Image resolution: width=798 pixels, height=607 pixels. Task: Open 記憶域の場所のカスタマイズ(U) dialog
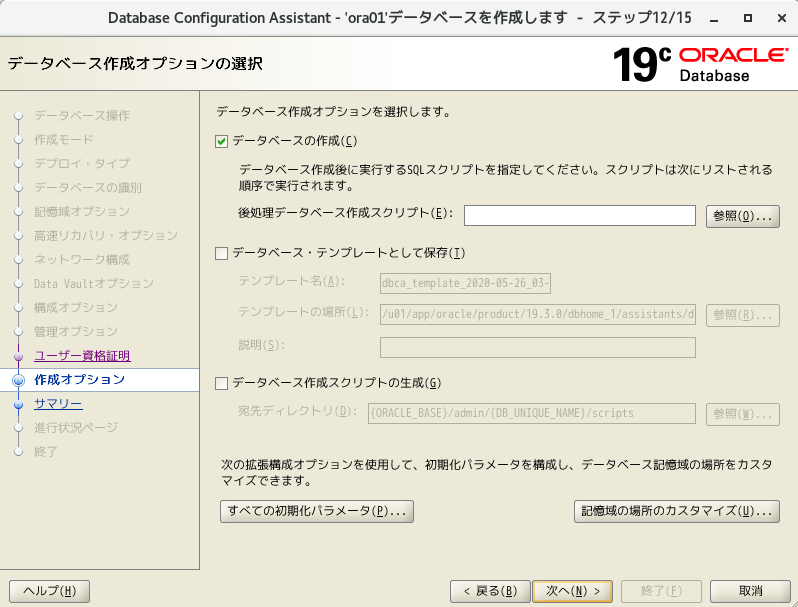click(677, 511)
